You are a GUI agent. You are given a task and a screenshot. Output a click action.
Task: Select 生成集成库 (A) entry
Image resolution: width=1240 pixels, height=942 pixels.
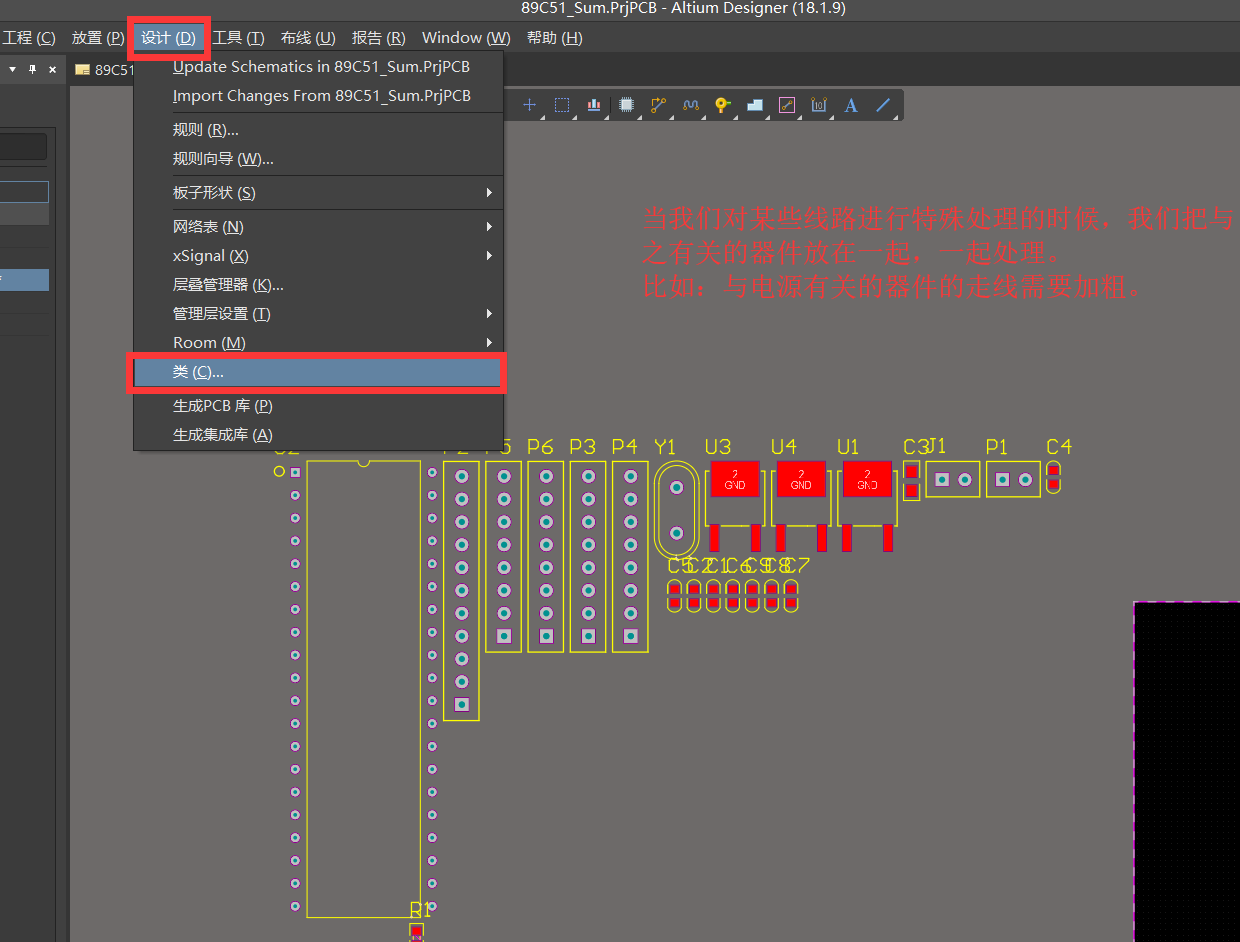(319, 435)
